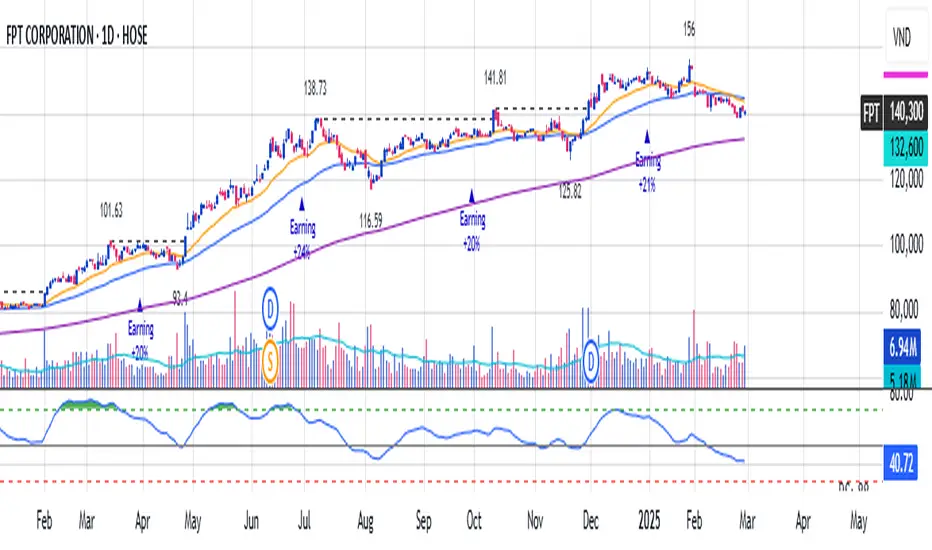Screen dimensions: 932x550
Task: Click the Jun label on time axis
Action: 251,521
